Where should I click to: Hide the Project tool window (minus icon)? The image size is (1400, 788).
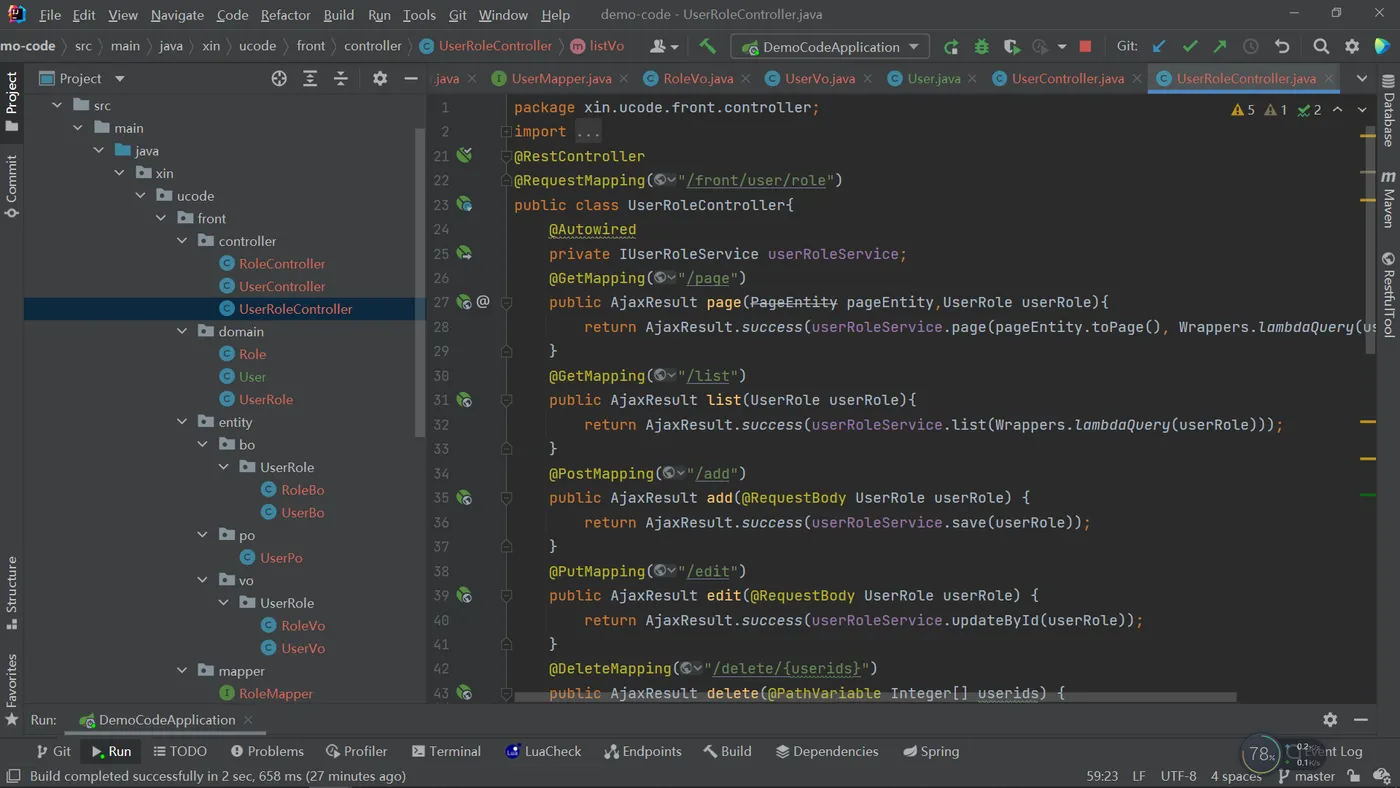click(x=410, y=78)
